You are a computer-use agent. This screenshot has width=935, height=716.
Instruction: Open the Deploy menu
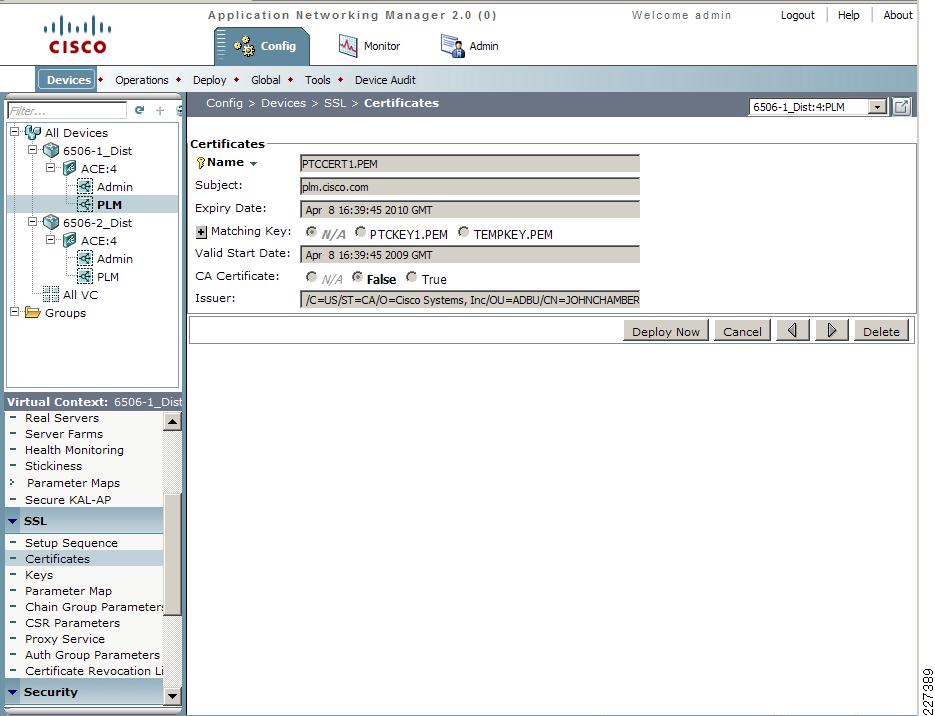pos(209,80)
